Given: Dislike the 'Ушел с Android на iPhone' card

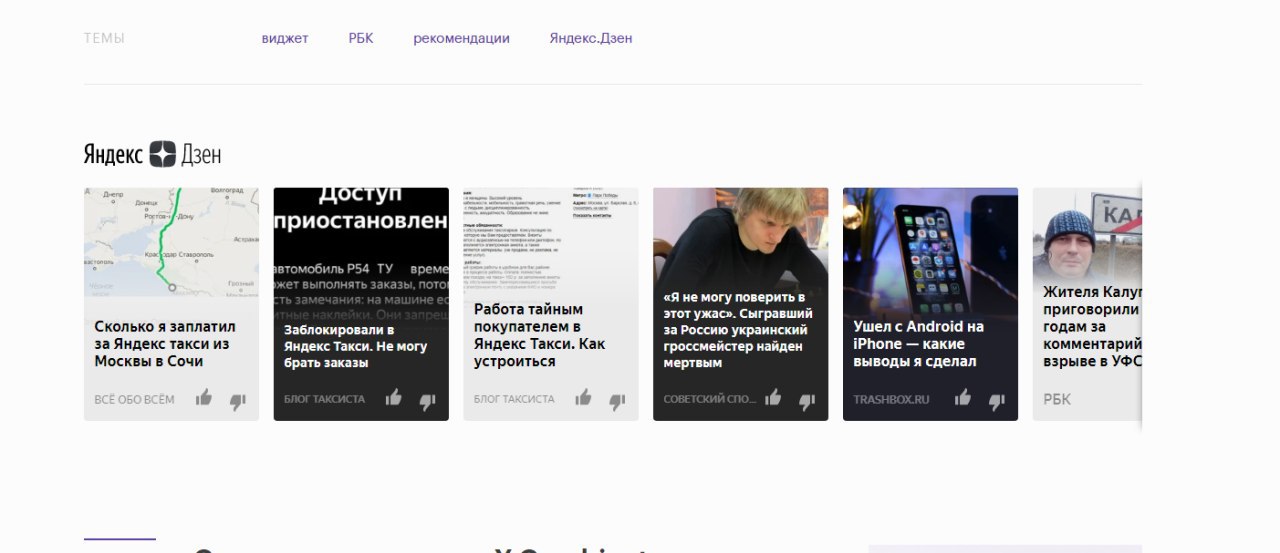Looking at the screenshot, I should tap(997, 401).
